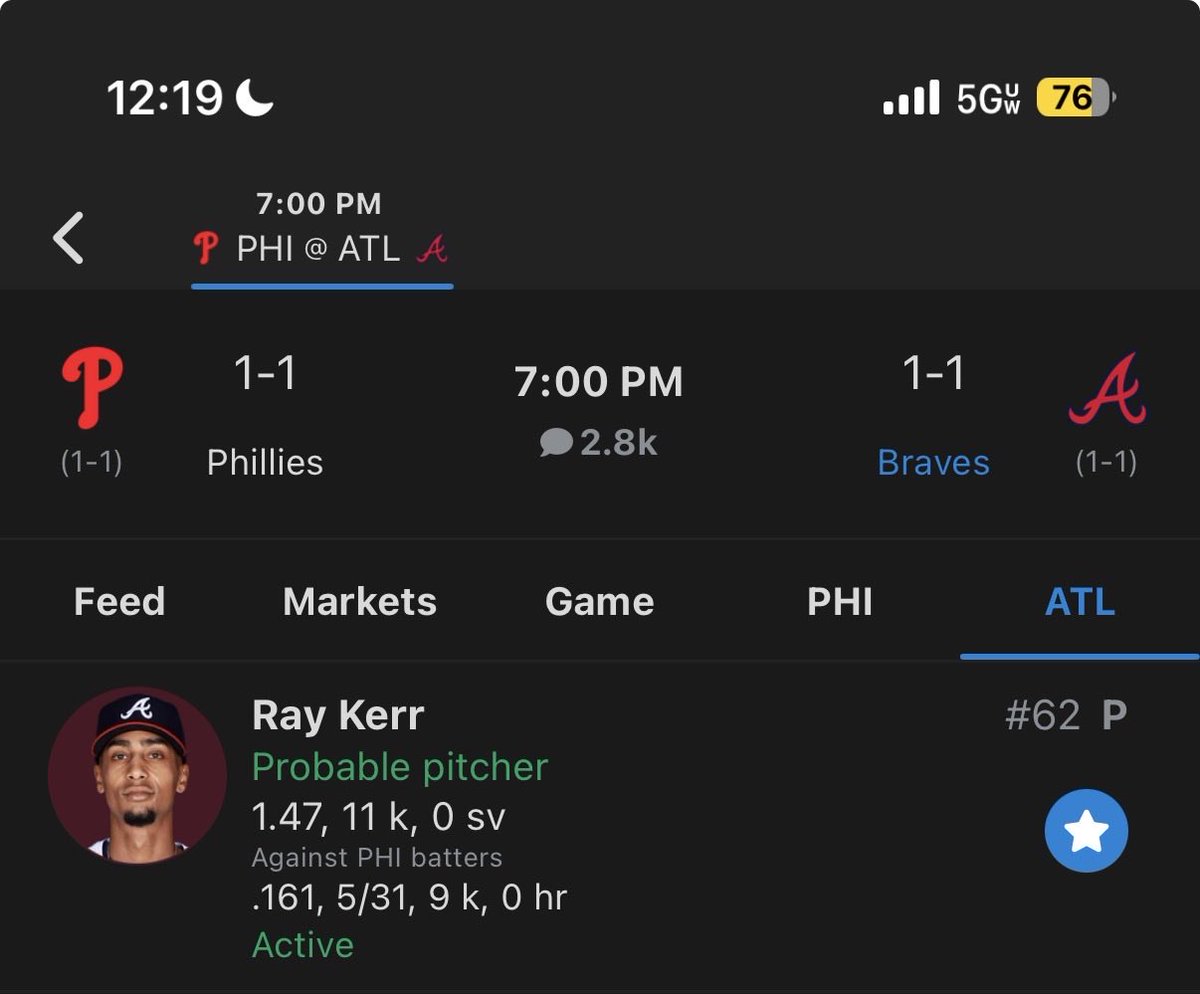The image size is (1200, 994).
Task: Open the 2.8k comments bubble
Action: [598, 442]
